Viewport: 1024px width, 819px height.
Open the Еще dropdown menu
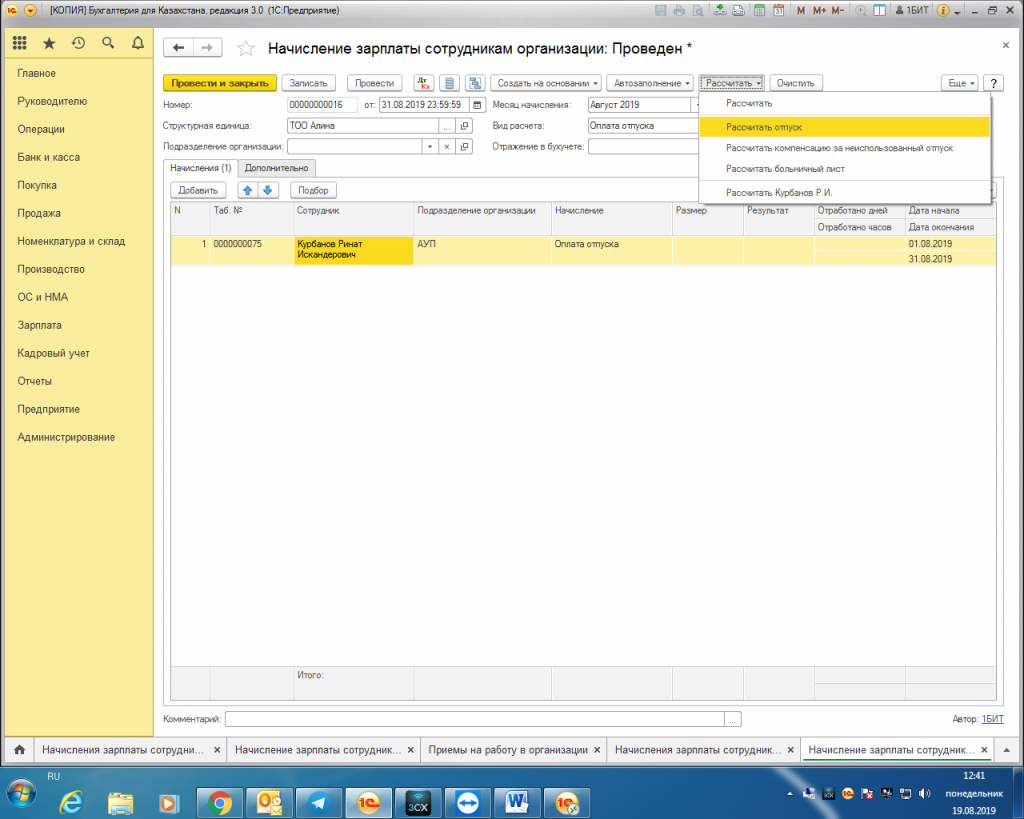(x=959, y=83)
